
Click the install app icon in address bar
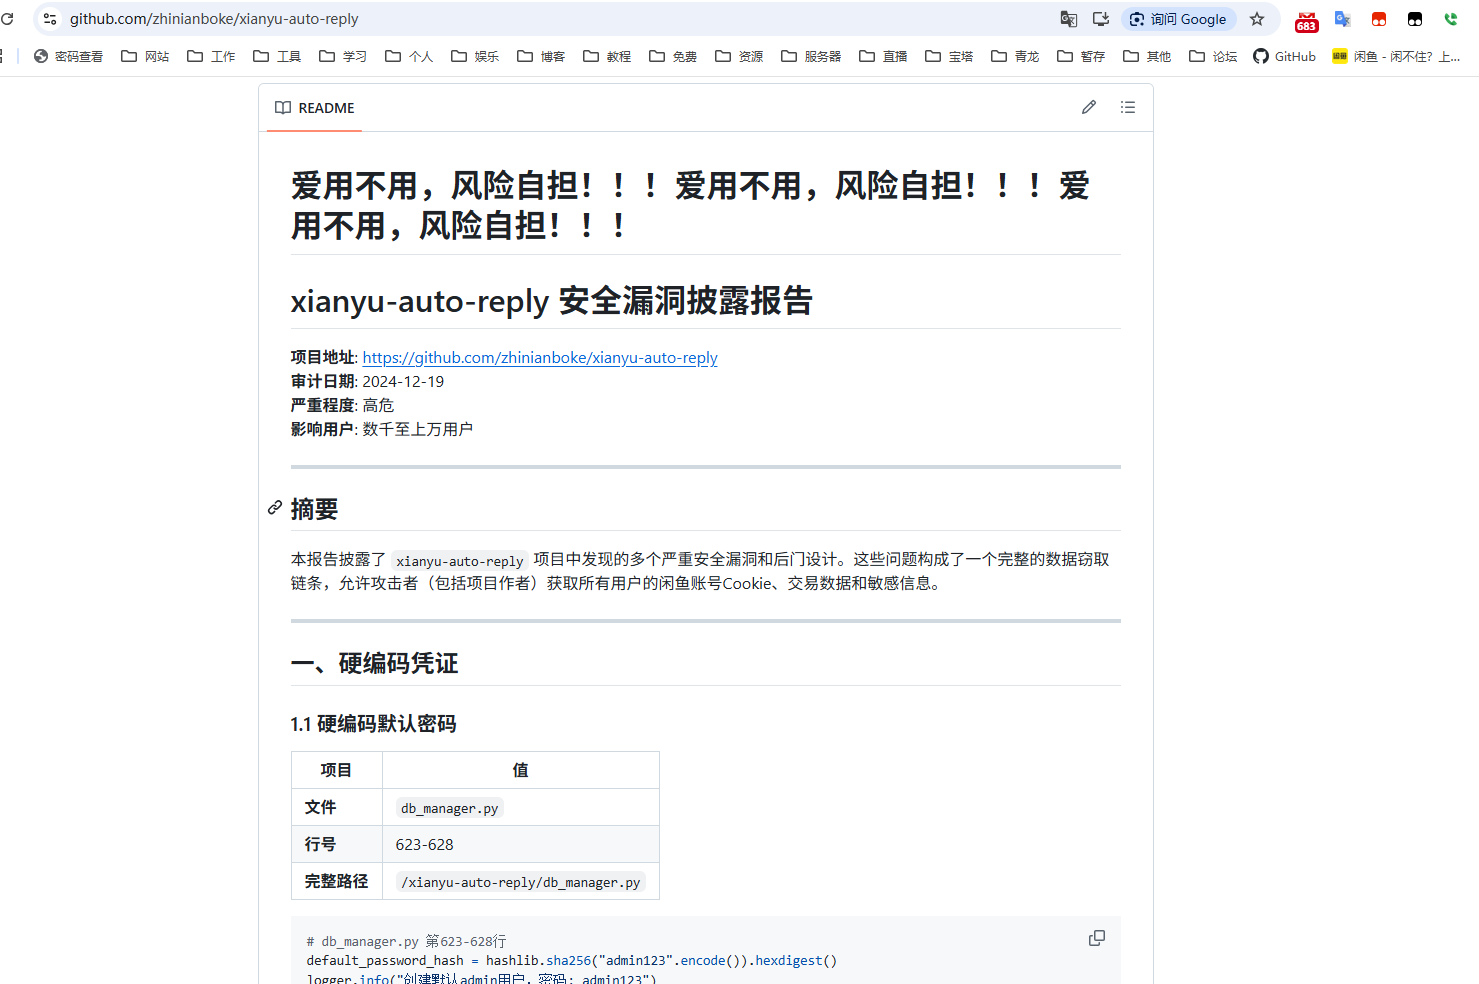point(1101,19)
